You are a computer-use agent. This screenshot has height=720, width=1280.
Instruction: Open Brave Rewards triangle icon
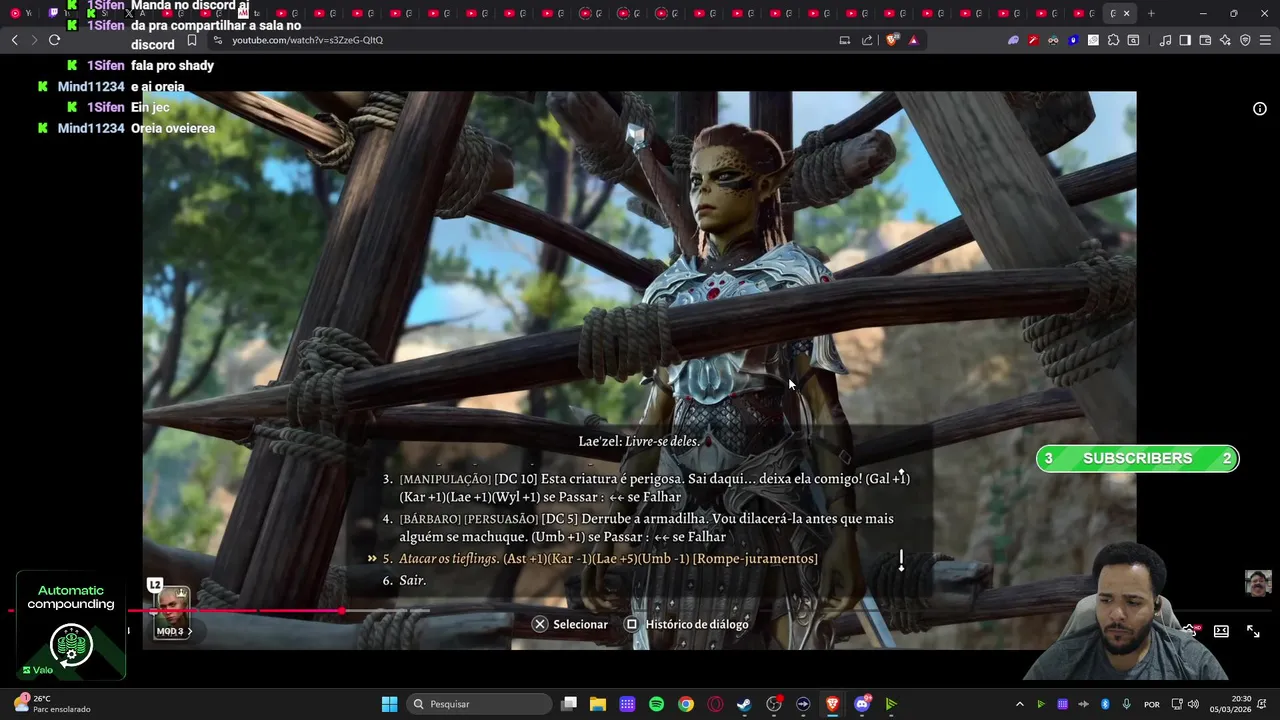pyautogui.click(x=913, y=40)
